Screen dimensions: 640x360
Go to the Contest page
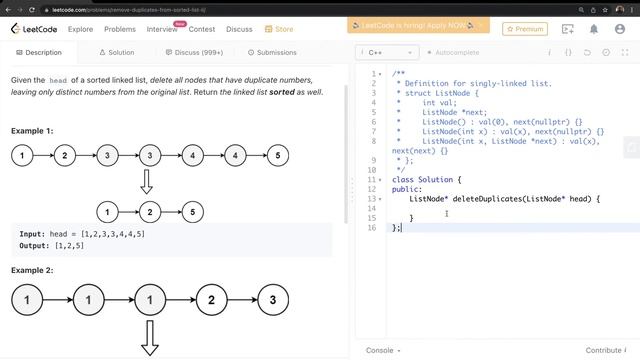point(202,29)
